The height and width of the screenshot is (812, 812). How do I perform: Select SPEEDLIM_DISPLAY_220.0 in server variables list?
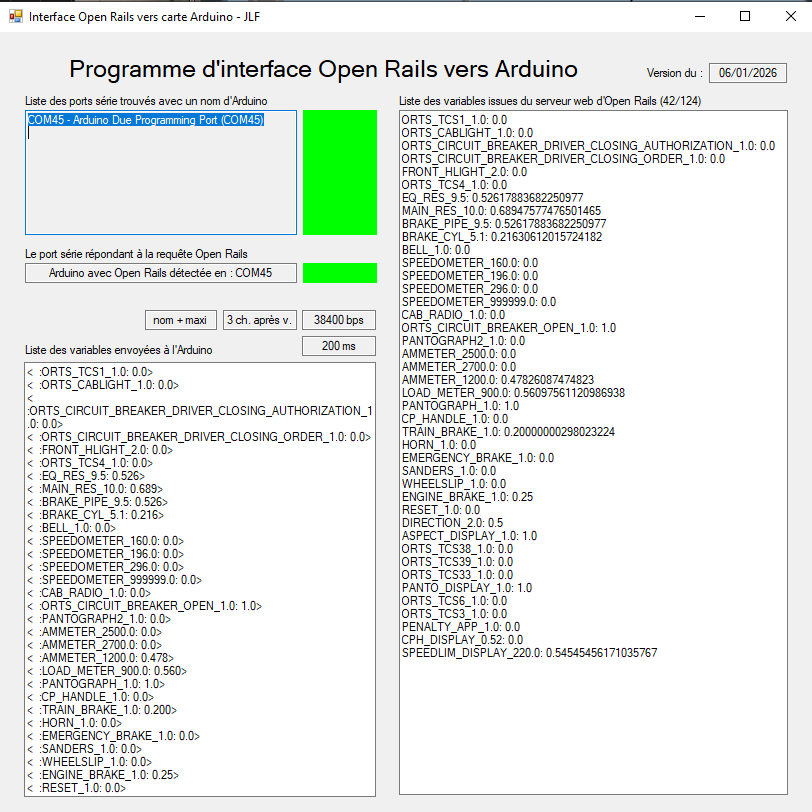click(529, 653)
